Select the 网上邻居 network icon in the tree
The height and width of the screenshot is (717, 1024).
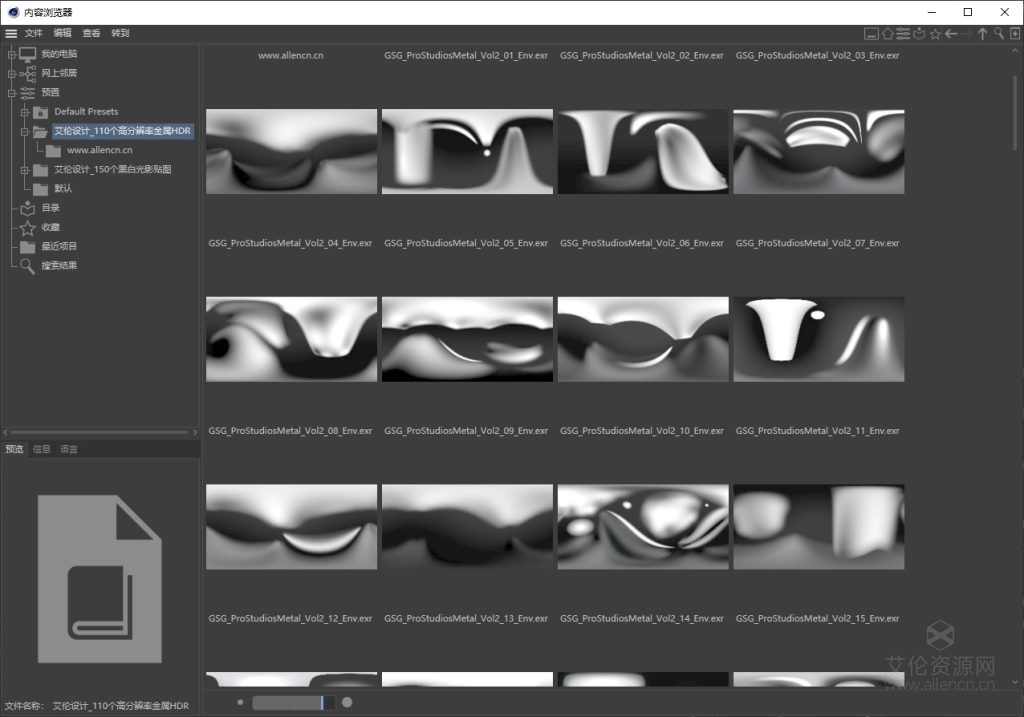[x=27, y=74]
